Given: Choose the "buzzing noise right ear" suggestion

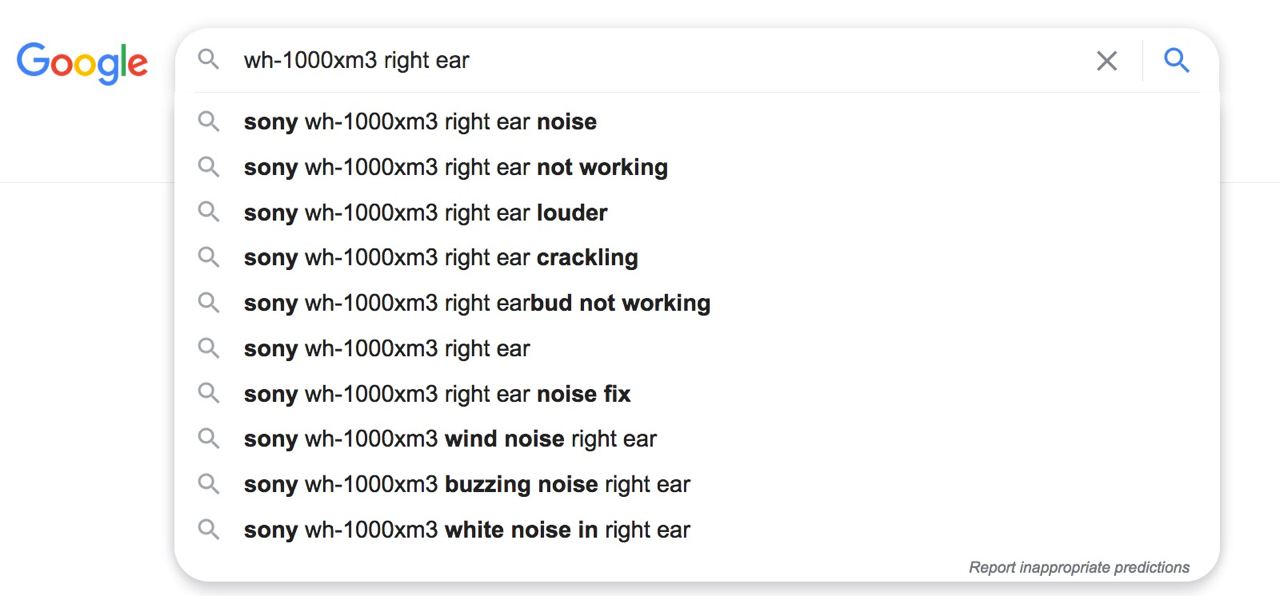Looking at the screenshot, I should (467, 485).
